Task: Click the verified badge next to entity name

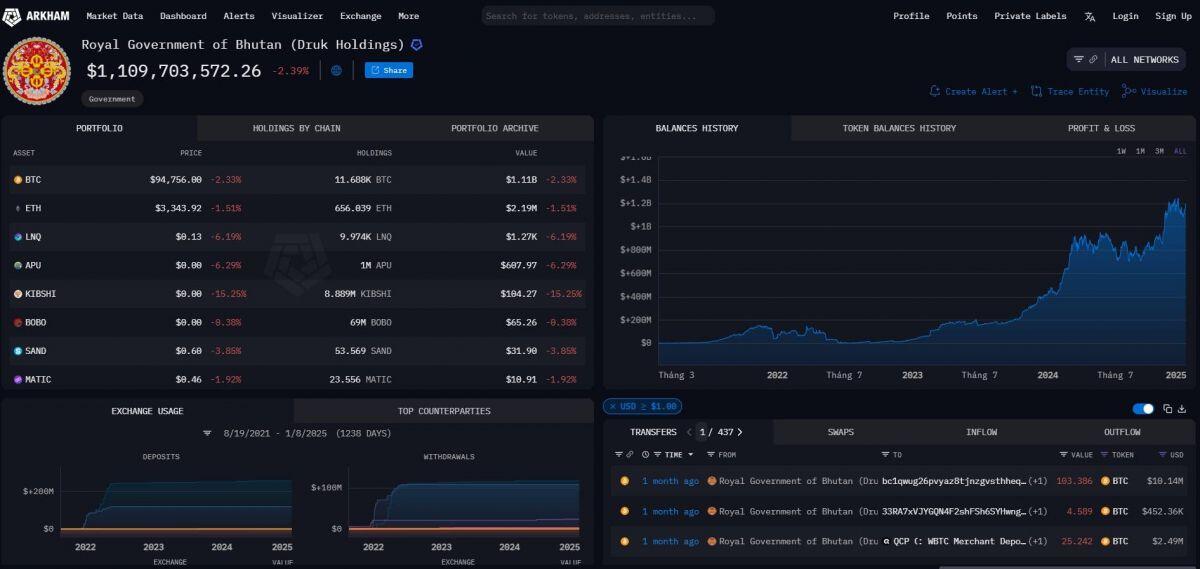Action: [x=416, y=45]
